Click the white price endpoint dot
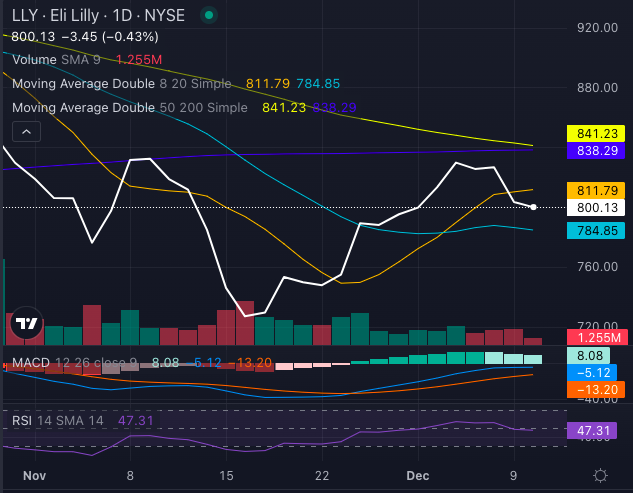Image resolution: width=633 pixels, height=493 pixels. click(x=534, y=207)
